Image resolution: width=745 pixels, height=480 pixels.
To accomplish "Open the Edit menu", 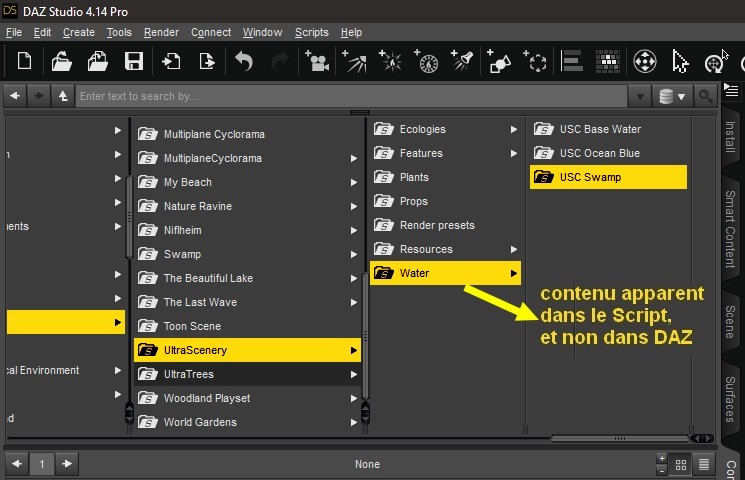I will coord(42,32).
